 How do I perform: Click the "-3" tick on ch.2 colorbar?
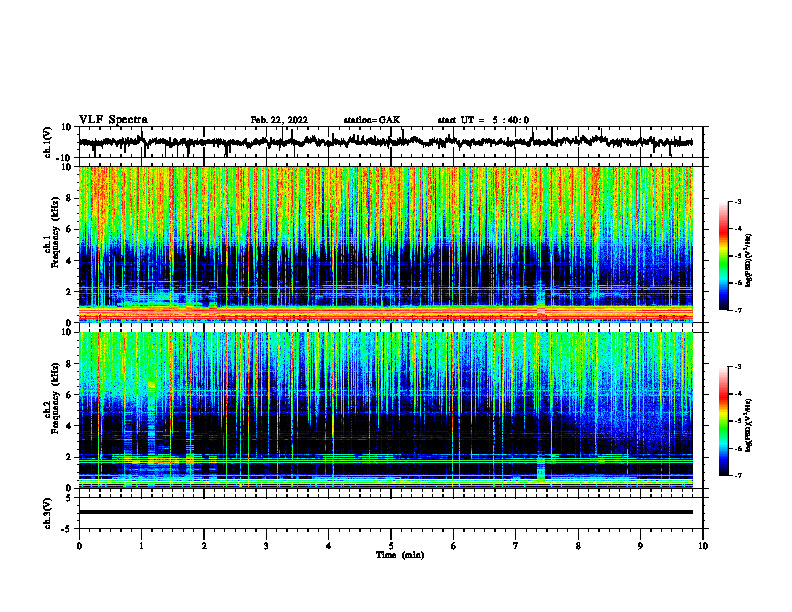[x=738, y=367]
